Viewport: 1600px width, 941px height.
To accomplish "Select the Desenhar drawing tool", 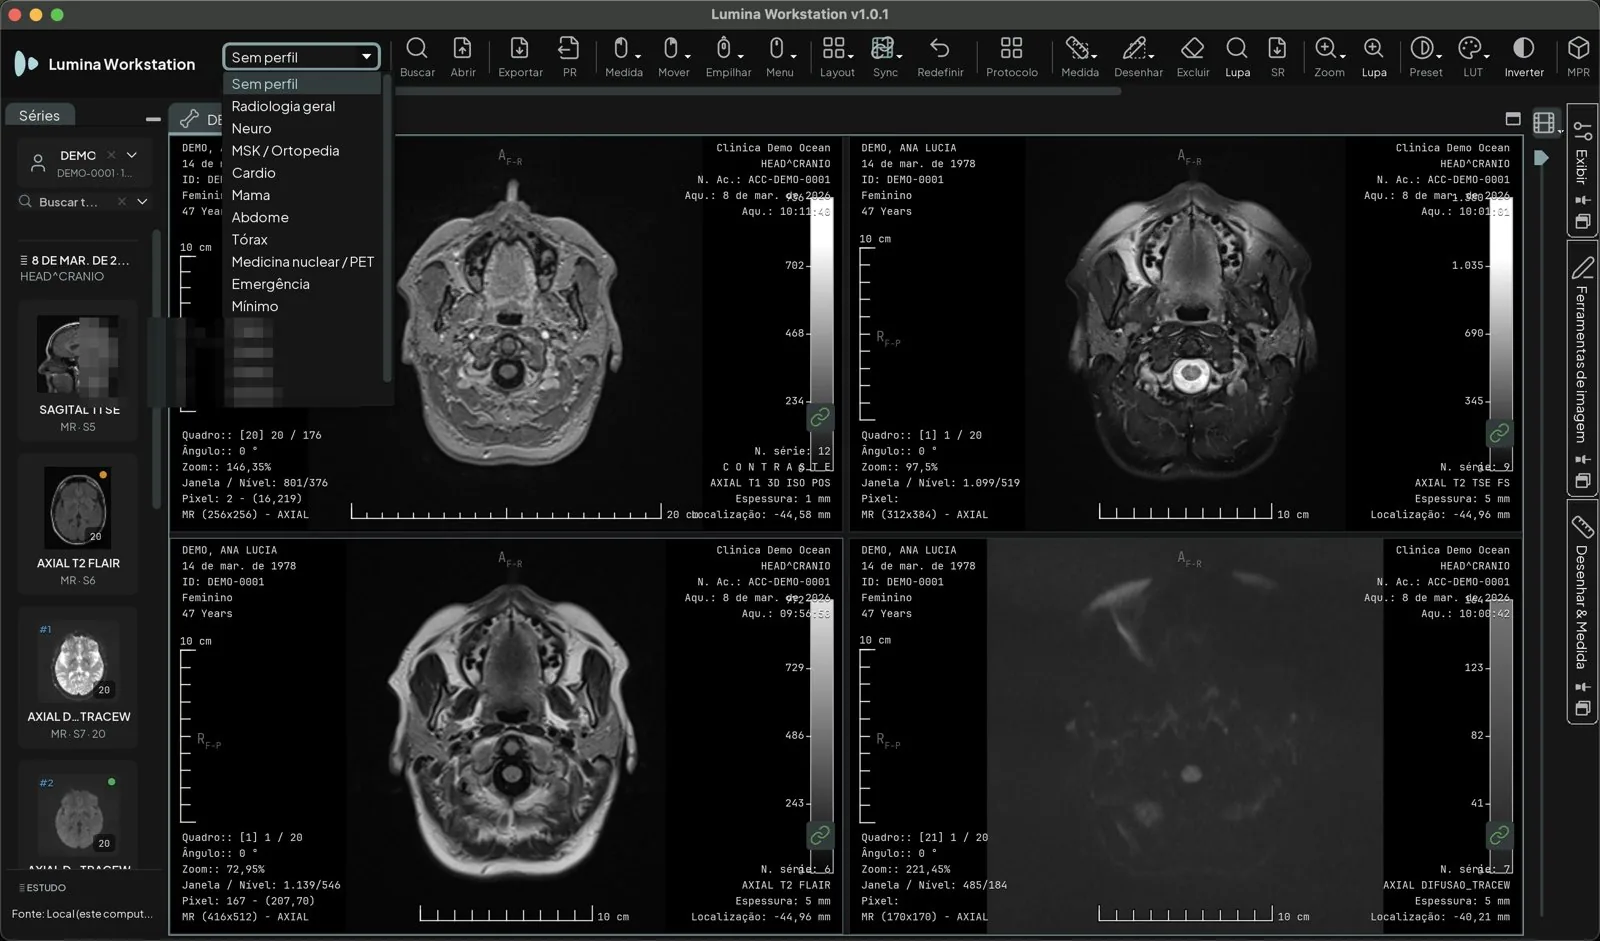I will [x=1138, y=57].
